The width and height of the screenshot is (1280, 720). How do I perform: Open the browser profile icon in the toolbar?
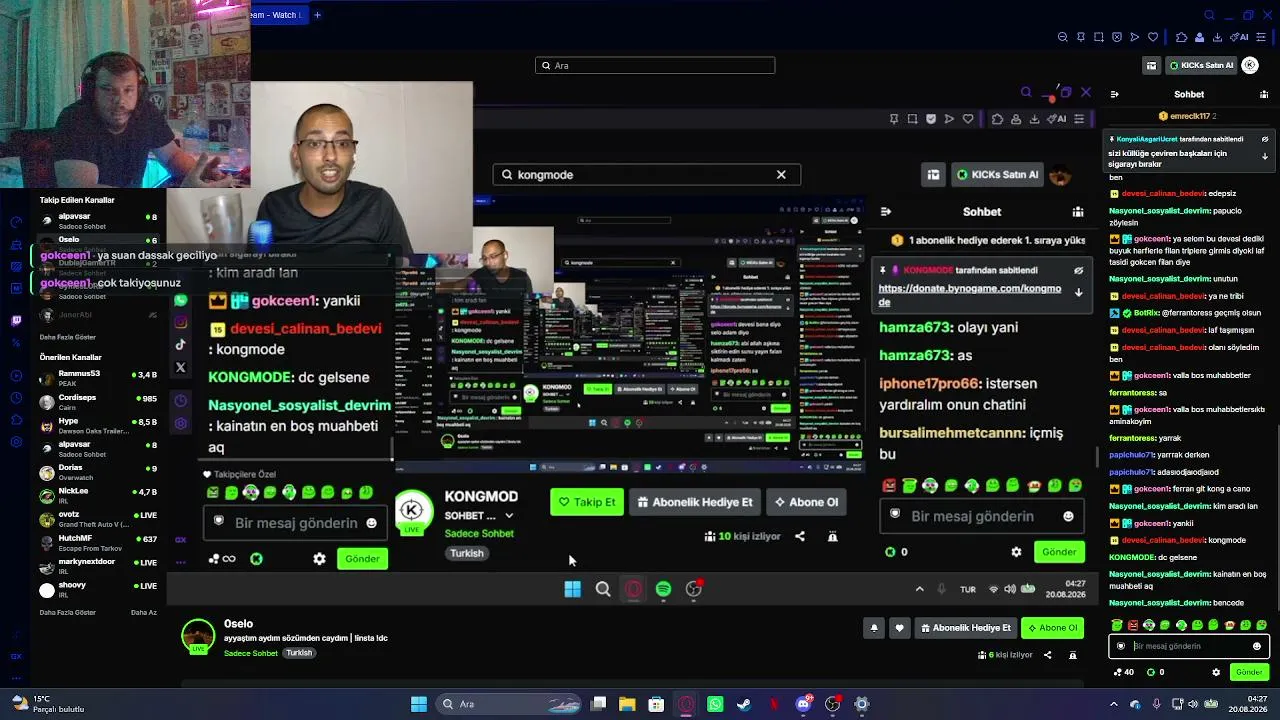(1200, 37)
